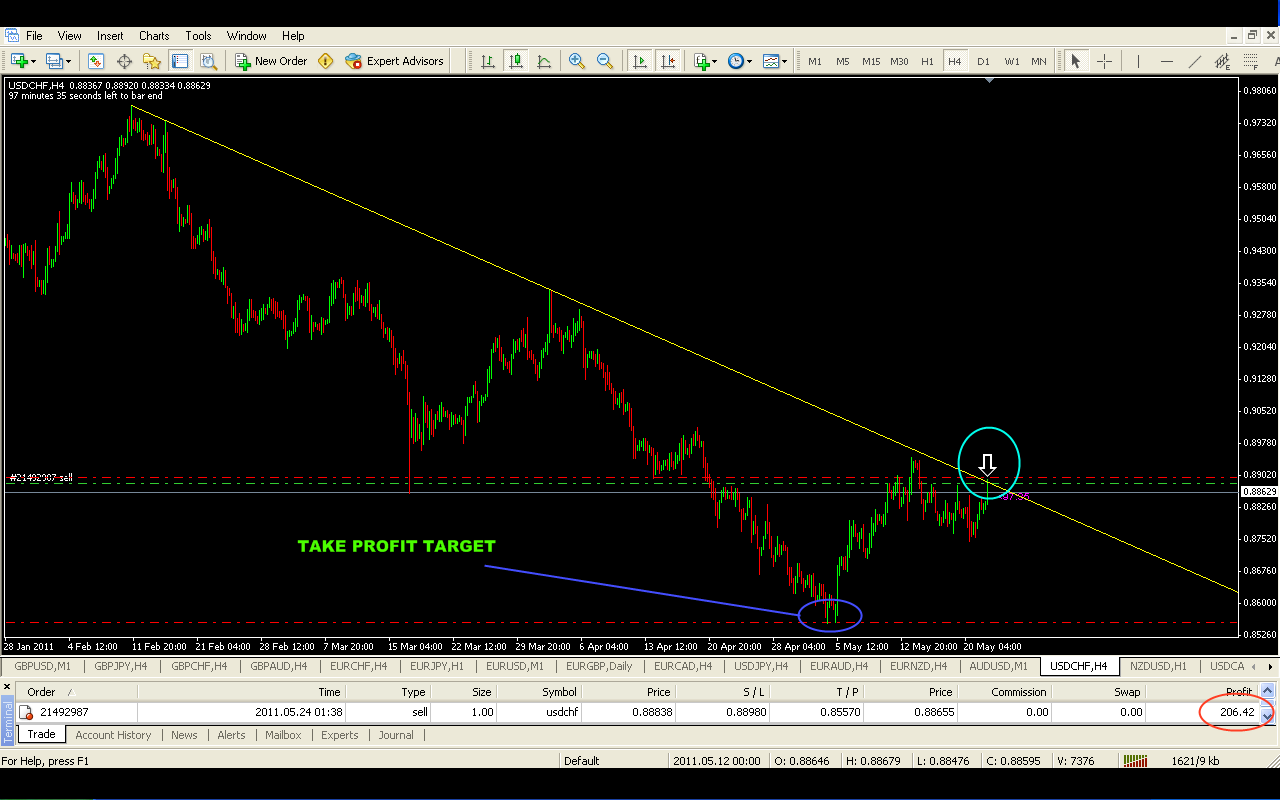
Task: Expand the Periodicity clock dropdown
Action: [739, 61]
